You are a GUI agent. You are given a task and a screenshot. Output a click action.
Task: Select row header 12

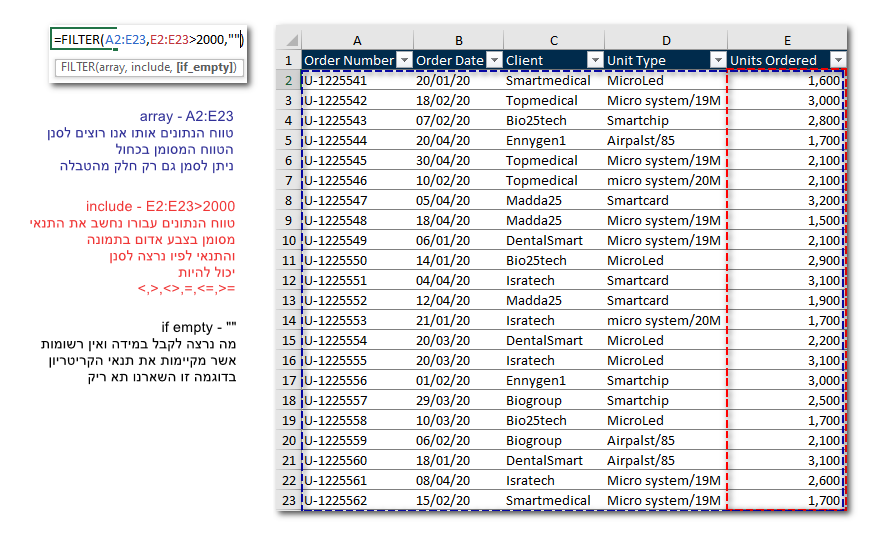click(288, 280)
